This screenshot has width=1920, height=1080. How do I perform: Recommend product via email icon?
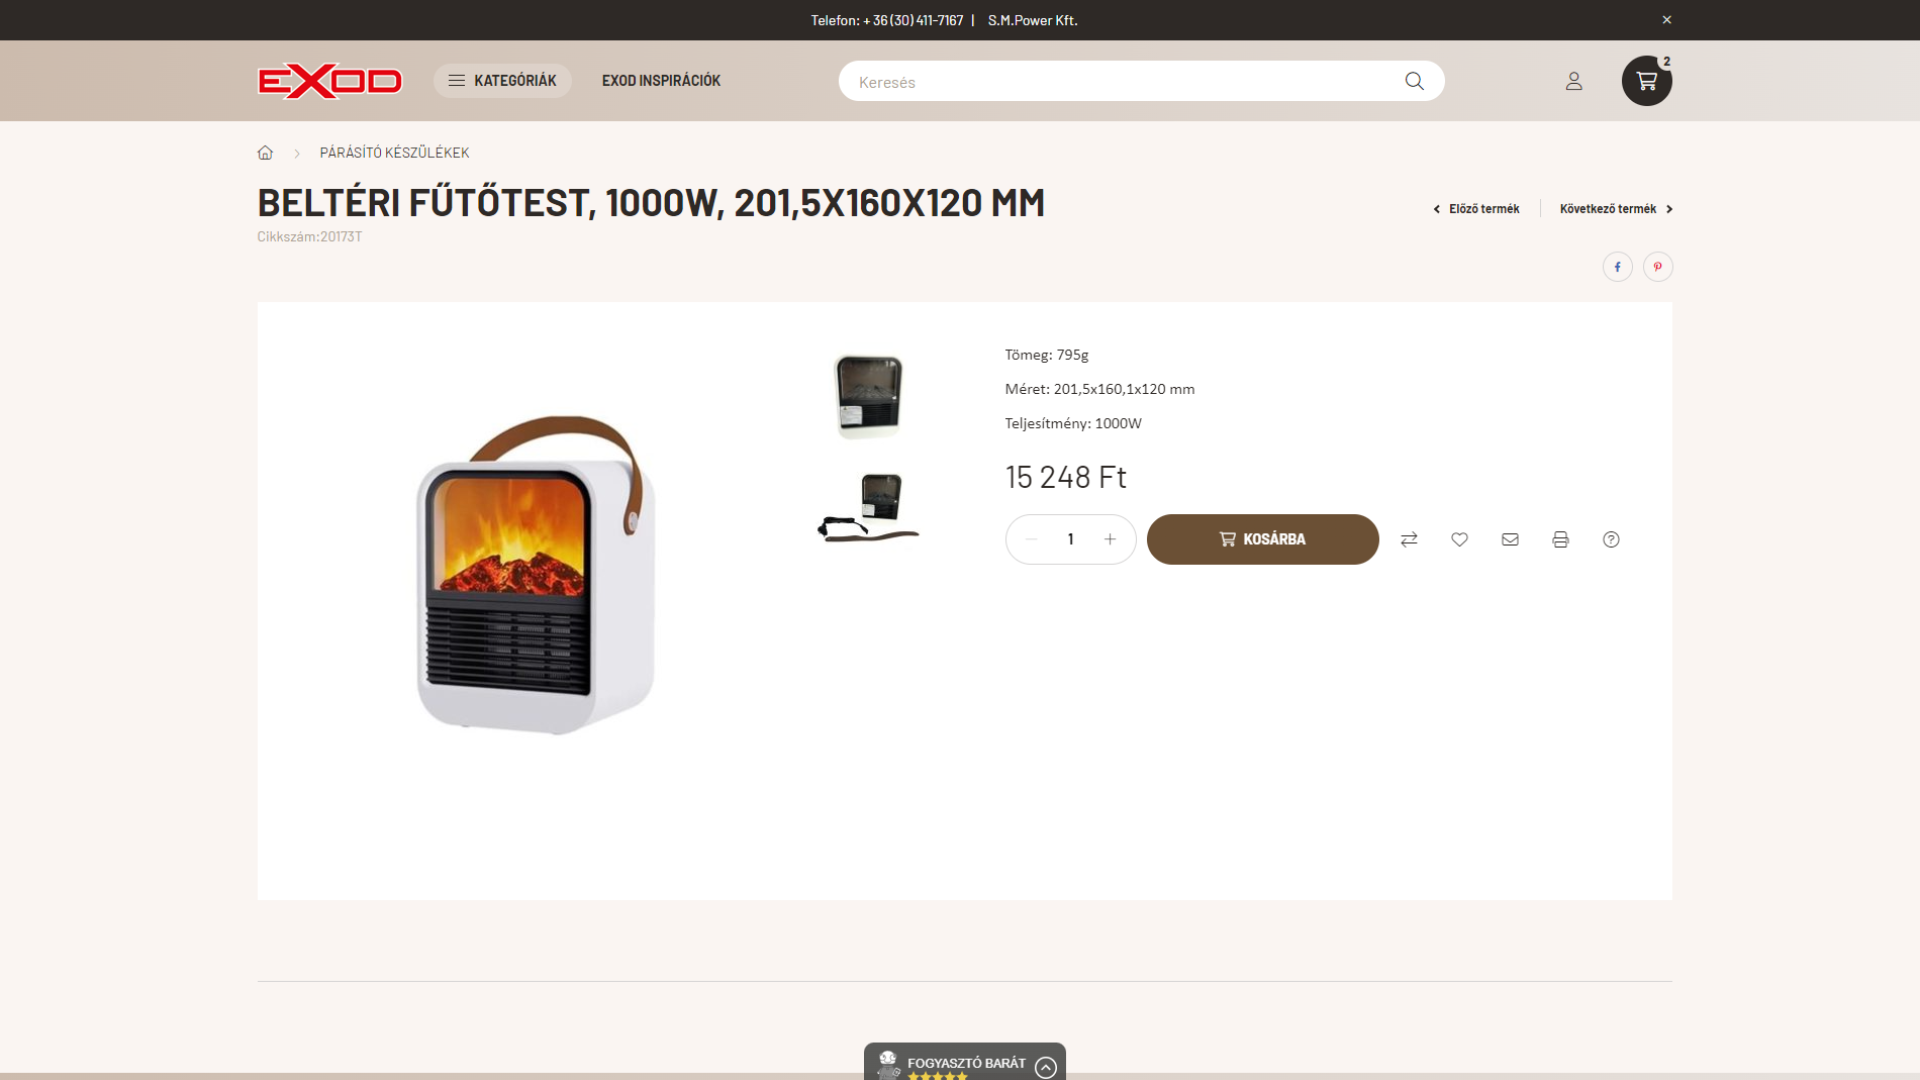click(1510, 540)
